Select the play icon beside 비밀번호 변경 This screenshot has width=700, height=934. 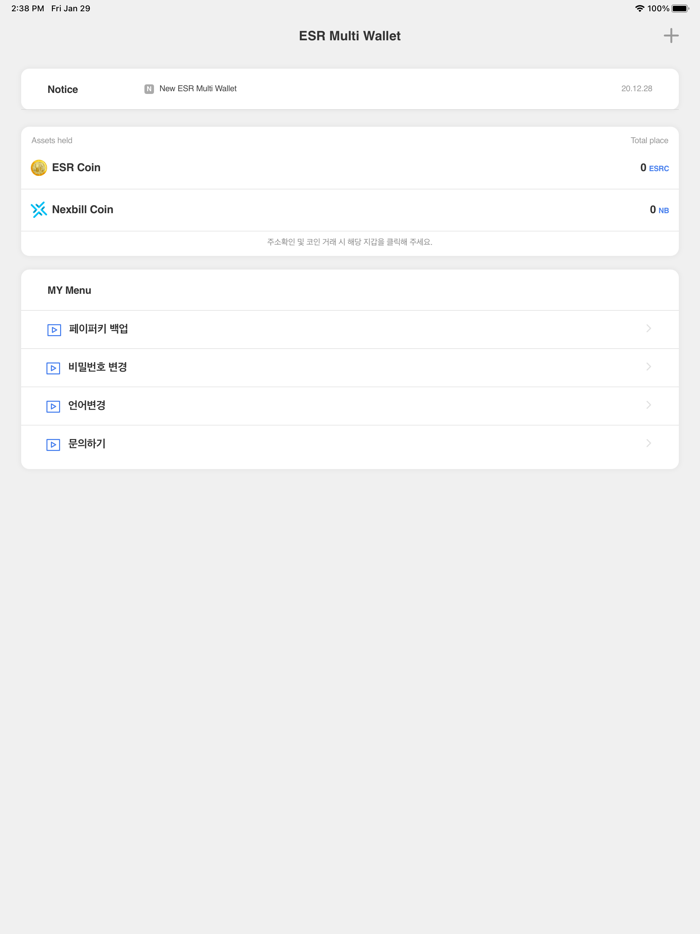[53, 367]
